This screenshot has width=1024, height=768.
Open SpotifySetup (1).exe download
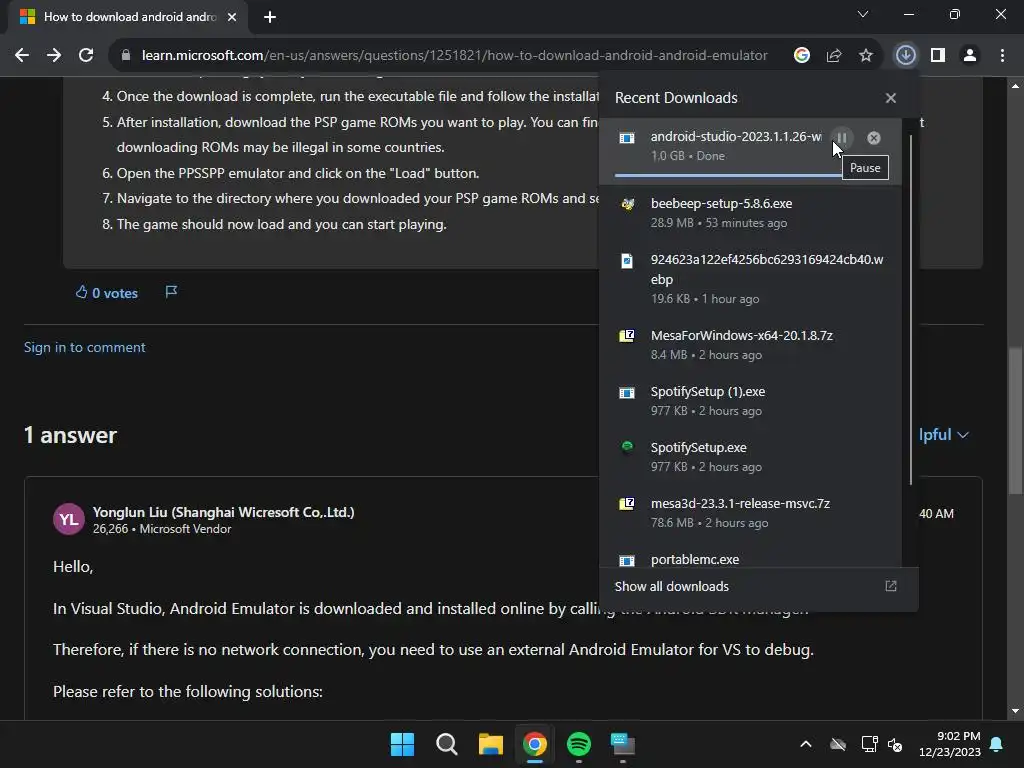coord(750,401)
